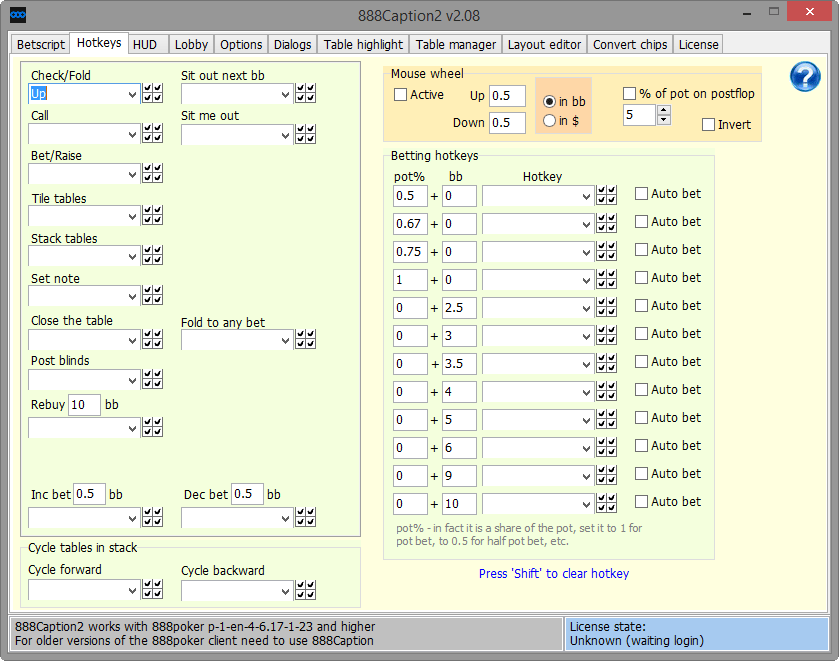The image size is (839, 661).
Task: Click the modifier-keys grid icon beside Call
Action: coord(152,133)
